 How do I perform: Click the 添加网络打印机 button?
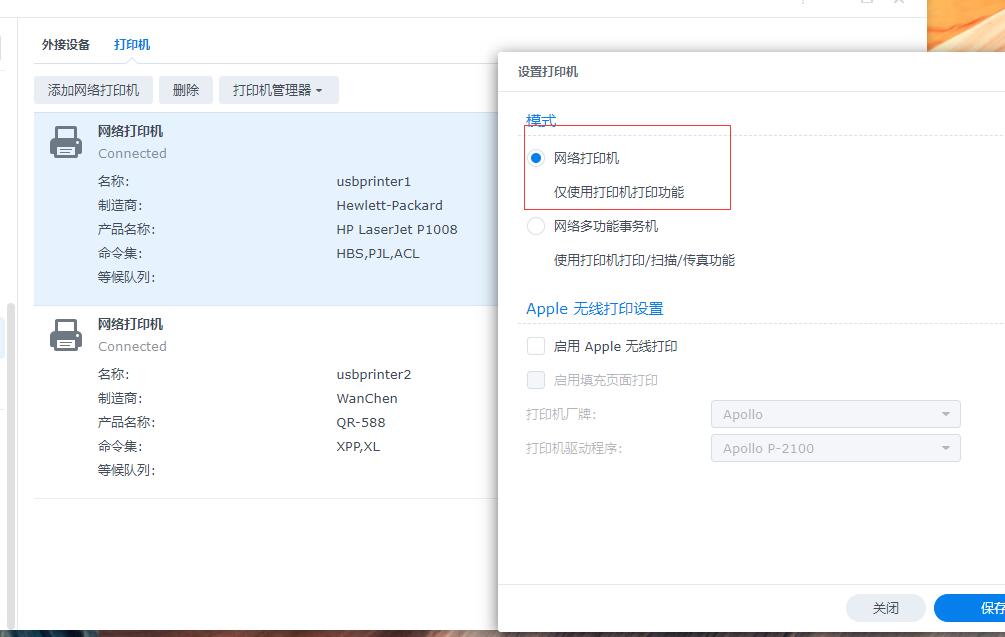click(x=93, y=89)
